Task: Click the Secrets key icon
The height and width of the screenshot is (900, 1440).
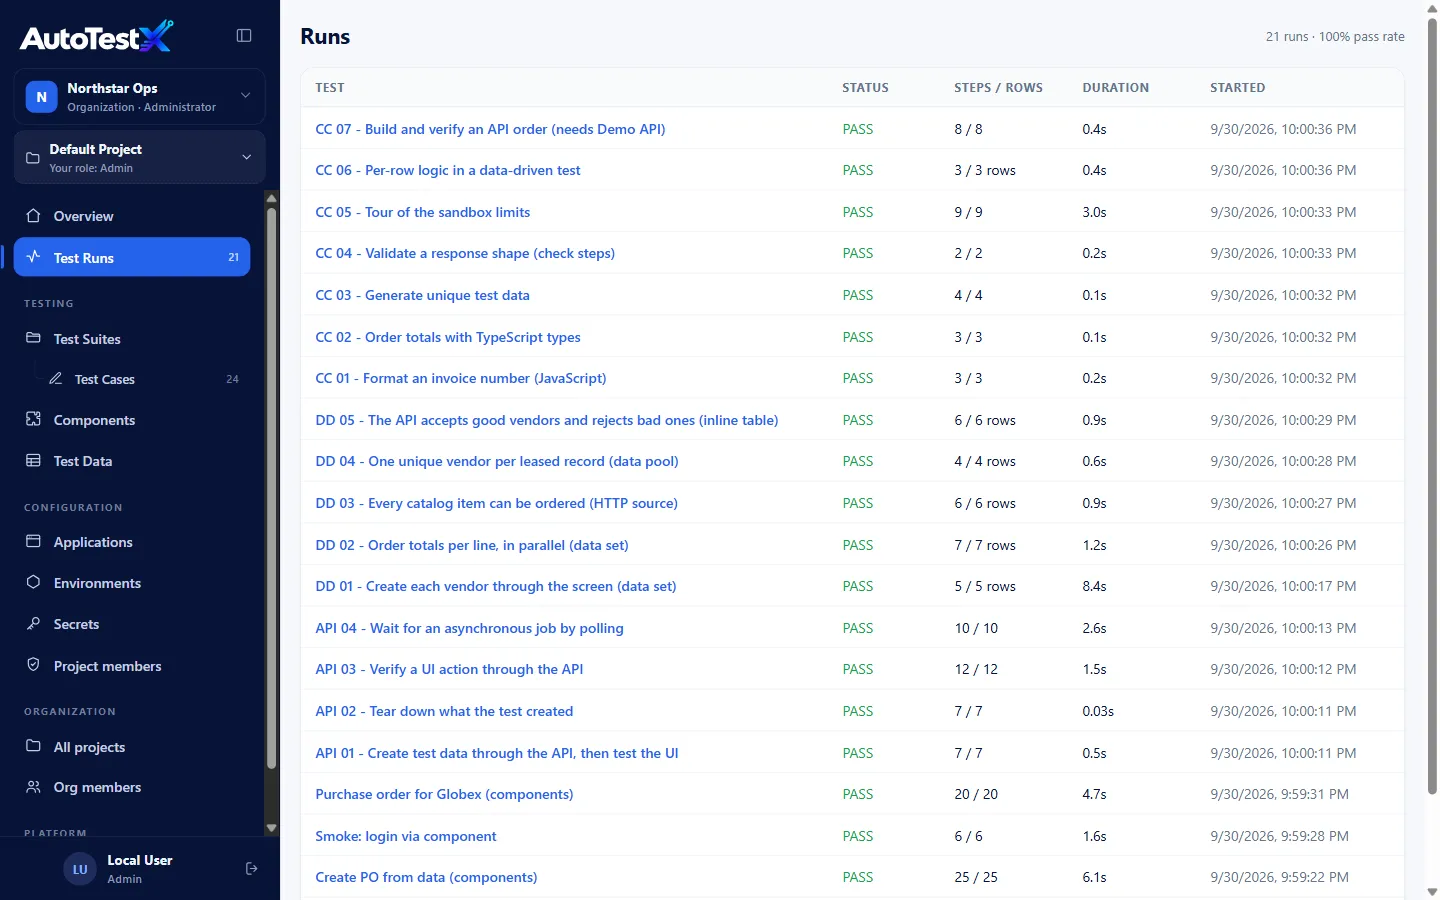Action: pos(33,623)
